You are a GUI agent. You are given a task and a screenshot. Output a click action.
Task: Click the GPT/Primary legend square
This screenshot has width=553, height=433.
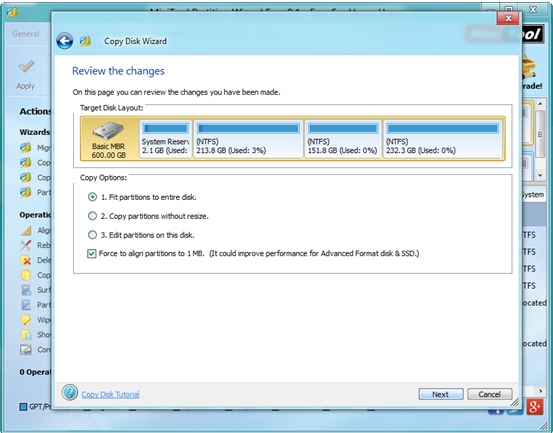coord(23,407)
